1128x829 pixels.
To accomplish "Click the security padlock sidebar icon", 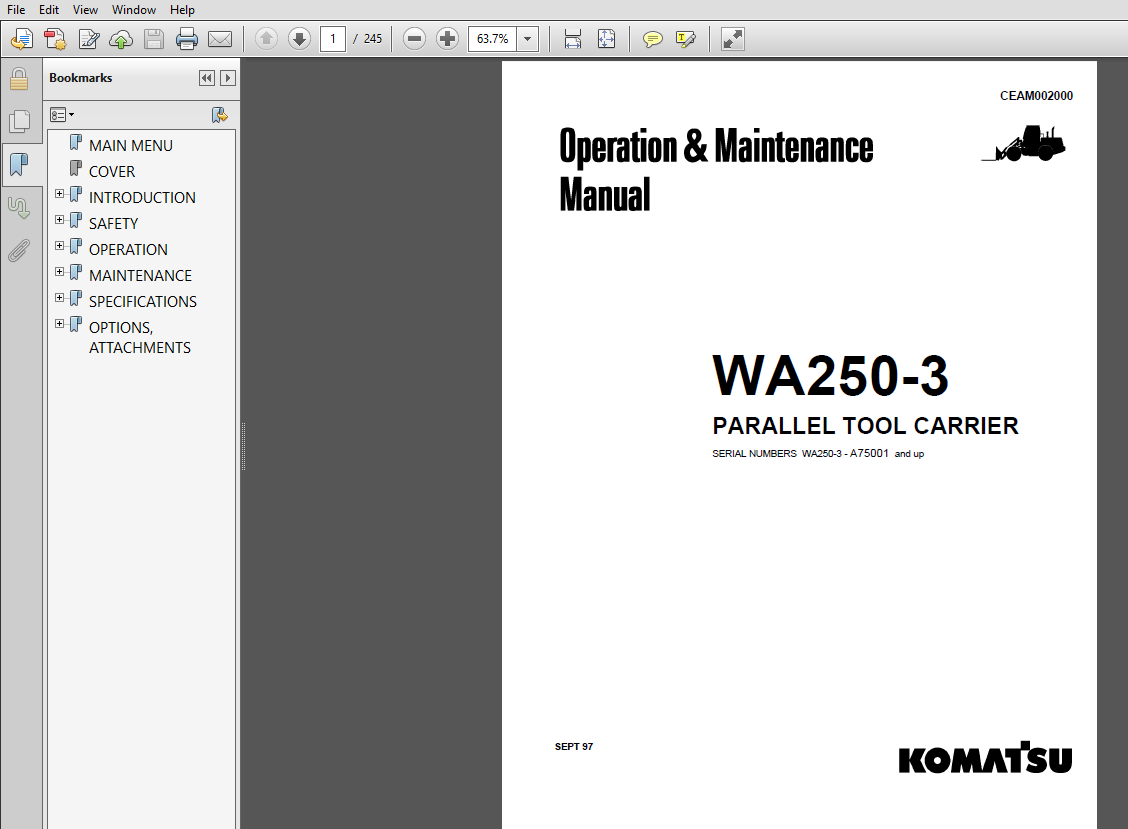I will (x=19, y=79).
